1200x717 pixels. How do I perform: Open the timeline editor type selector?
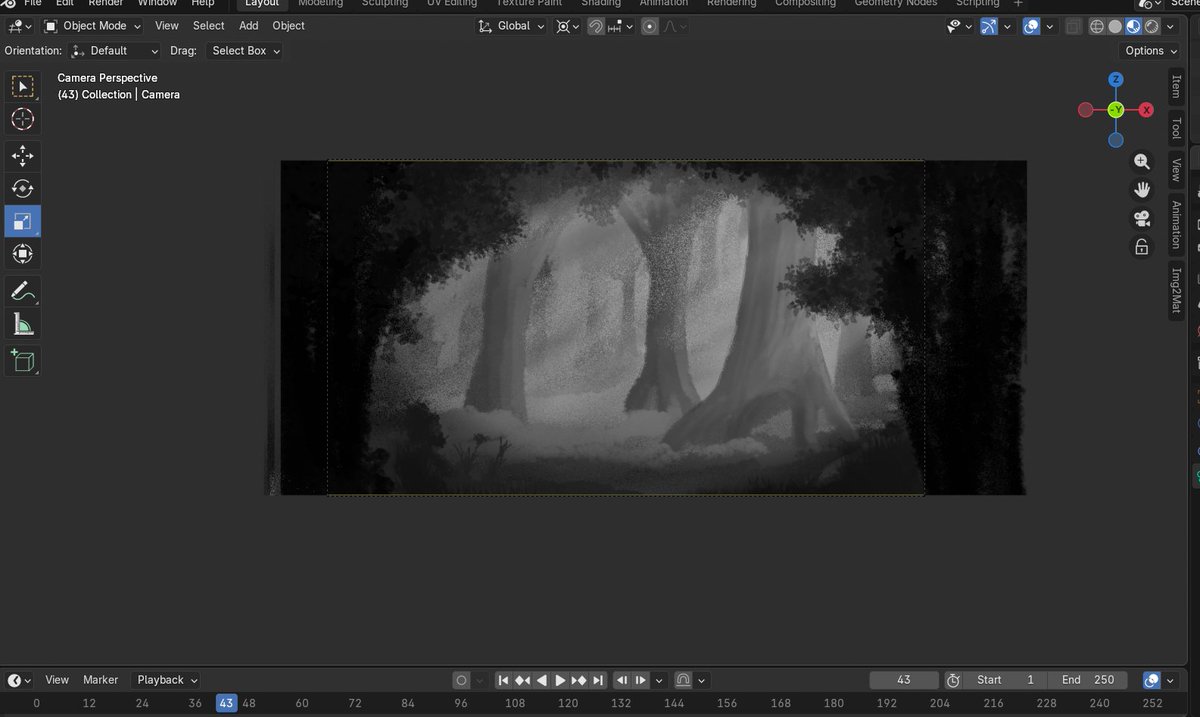pos(20,680)
